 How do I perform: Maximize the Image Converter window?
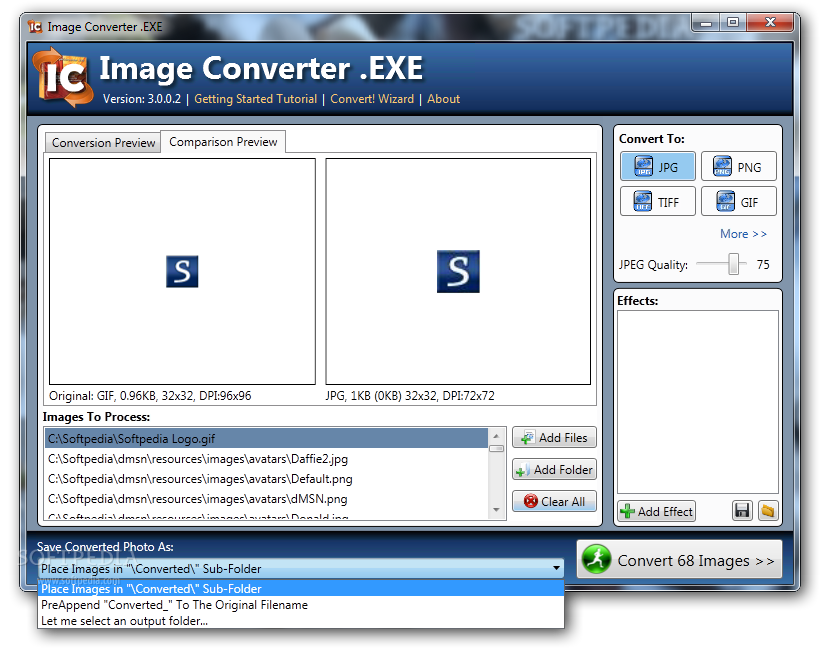click(733, 22)
